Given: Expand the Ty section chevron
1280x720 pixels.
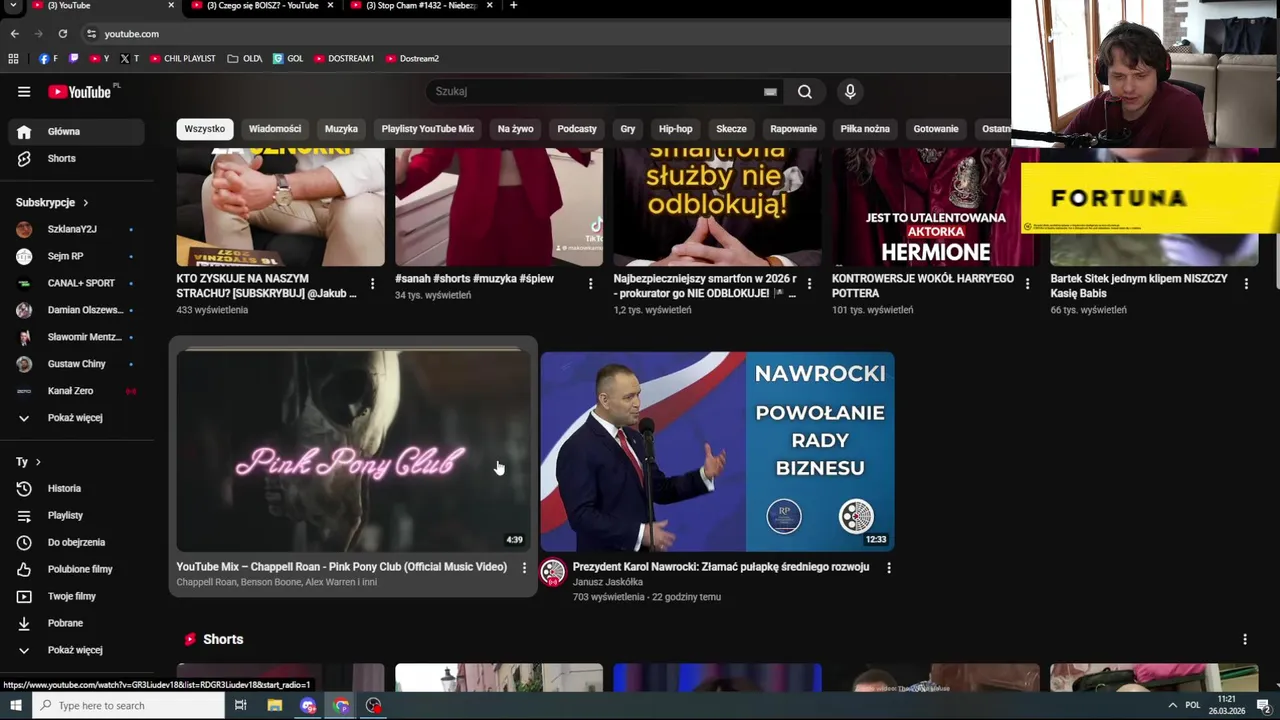Looking at the screenshot, I should [38, 462].
